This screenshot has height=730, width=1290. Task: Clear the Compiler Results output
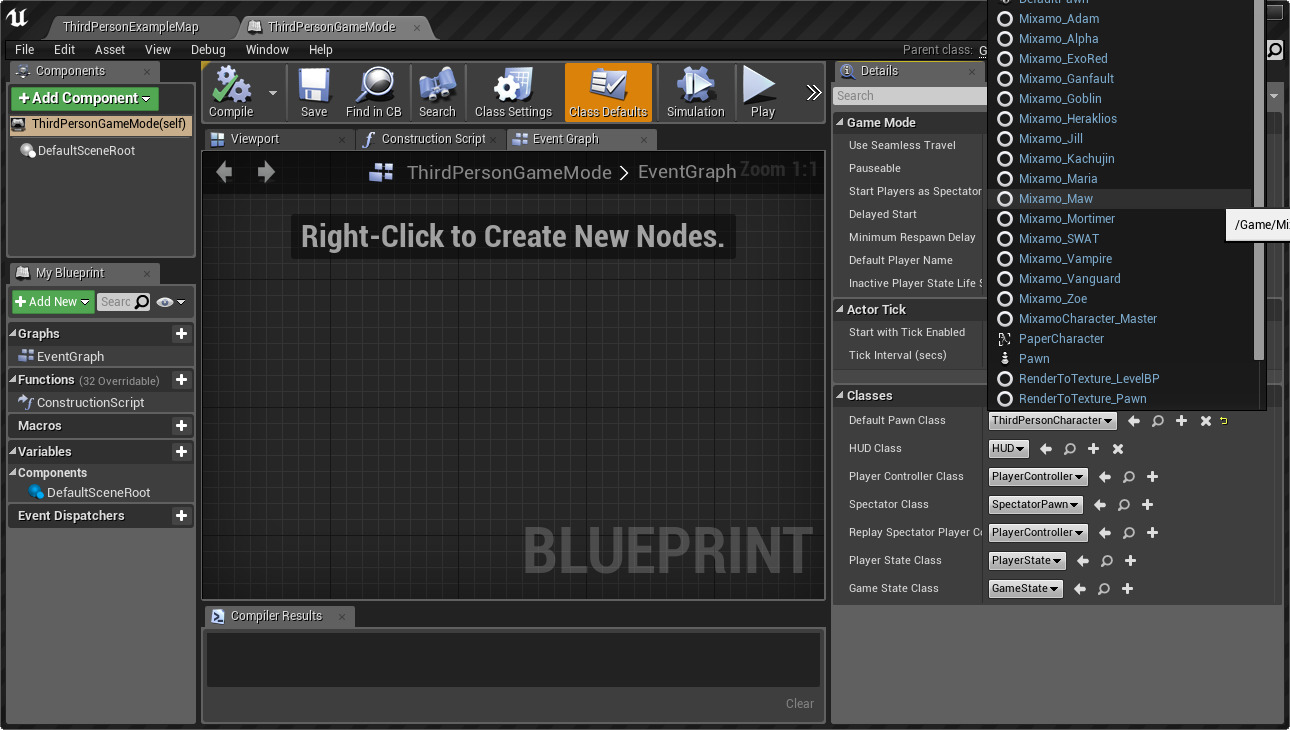(799, 704)
